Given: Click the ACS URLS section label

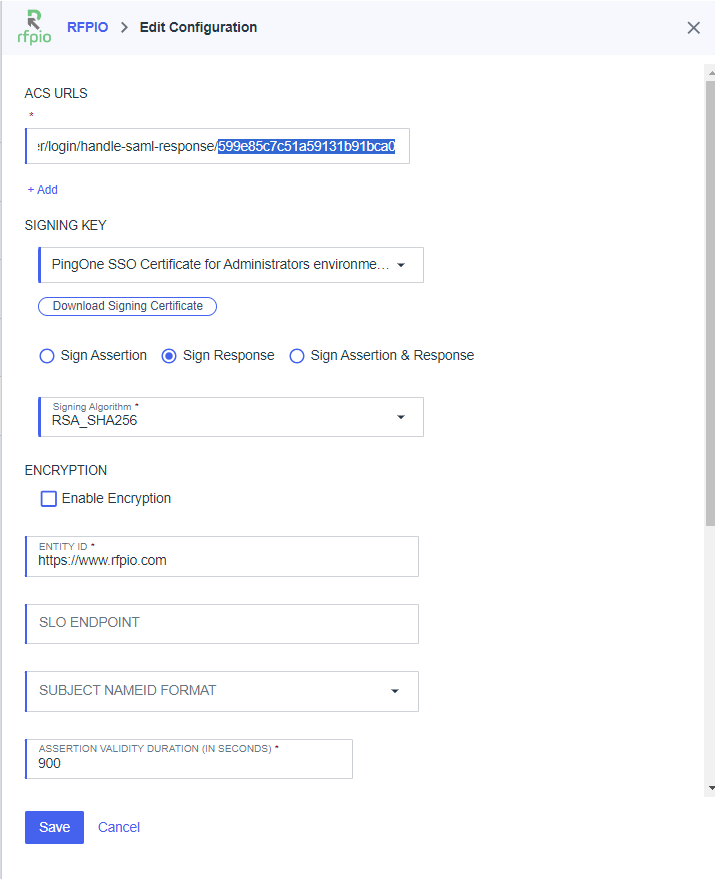Looking at the screenshot, I should coord(56,94).
